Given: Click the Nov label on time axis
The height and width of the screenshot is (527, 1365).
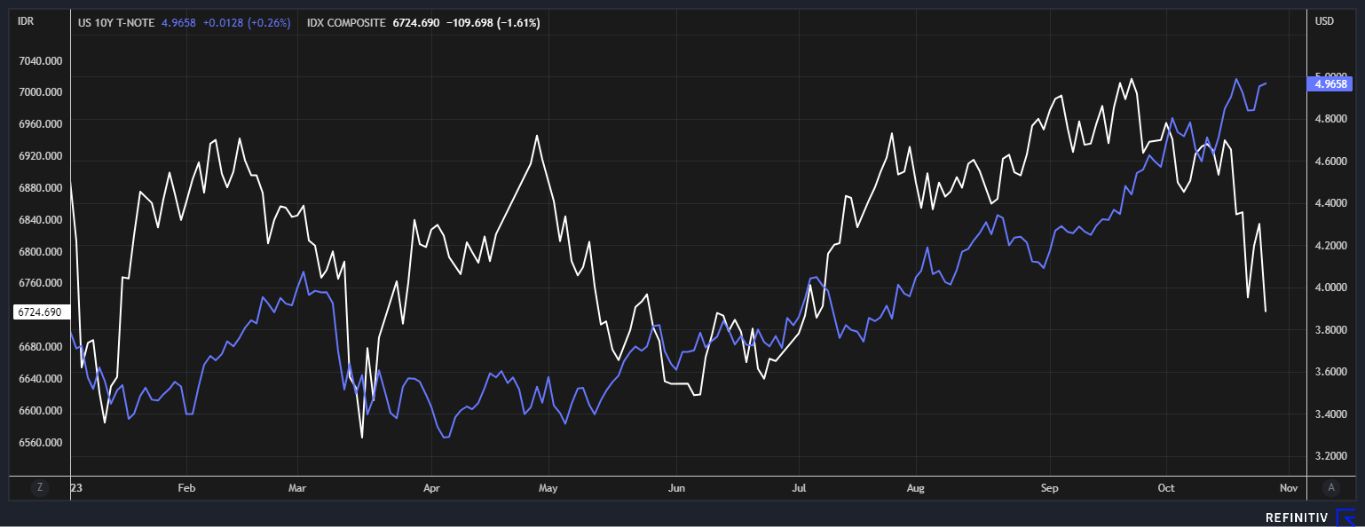Looking at the screenshot, I should point(1288,489).
